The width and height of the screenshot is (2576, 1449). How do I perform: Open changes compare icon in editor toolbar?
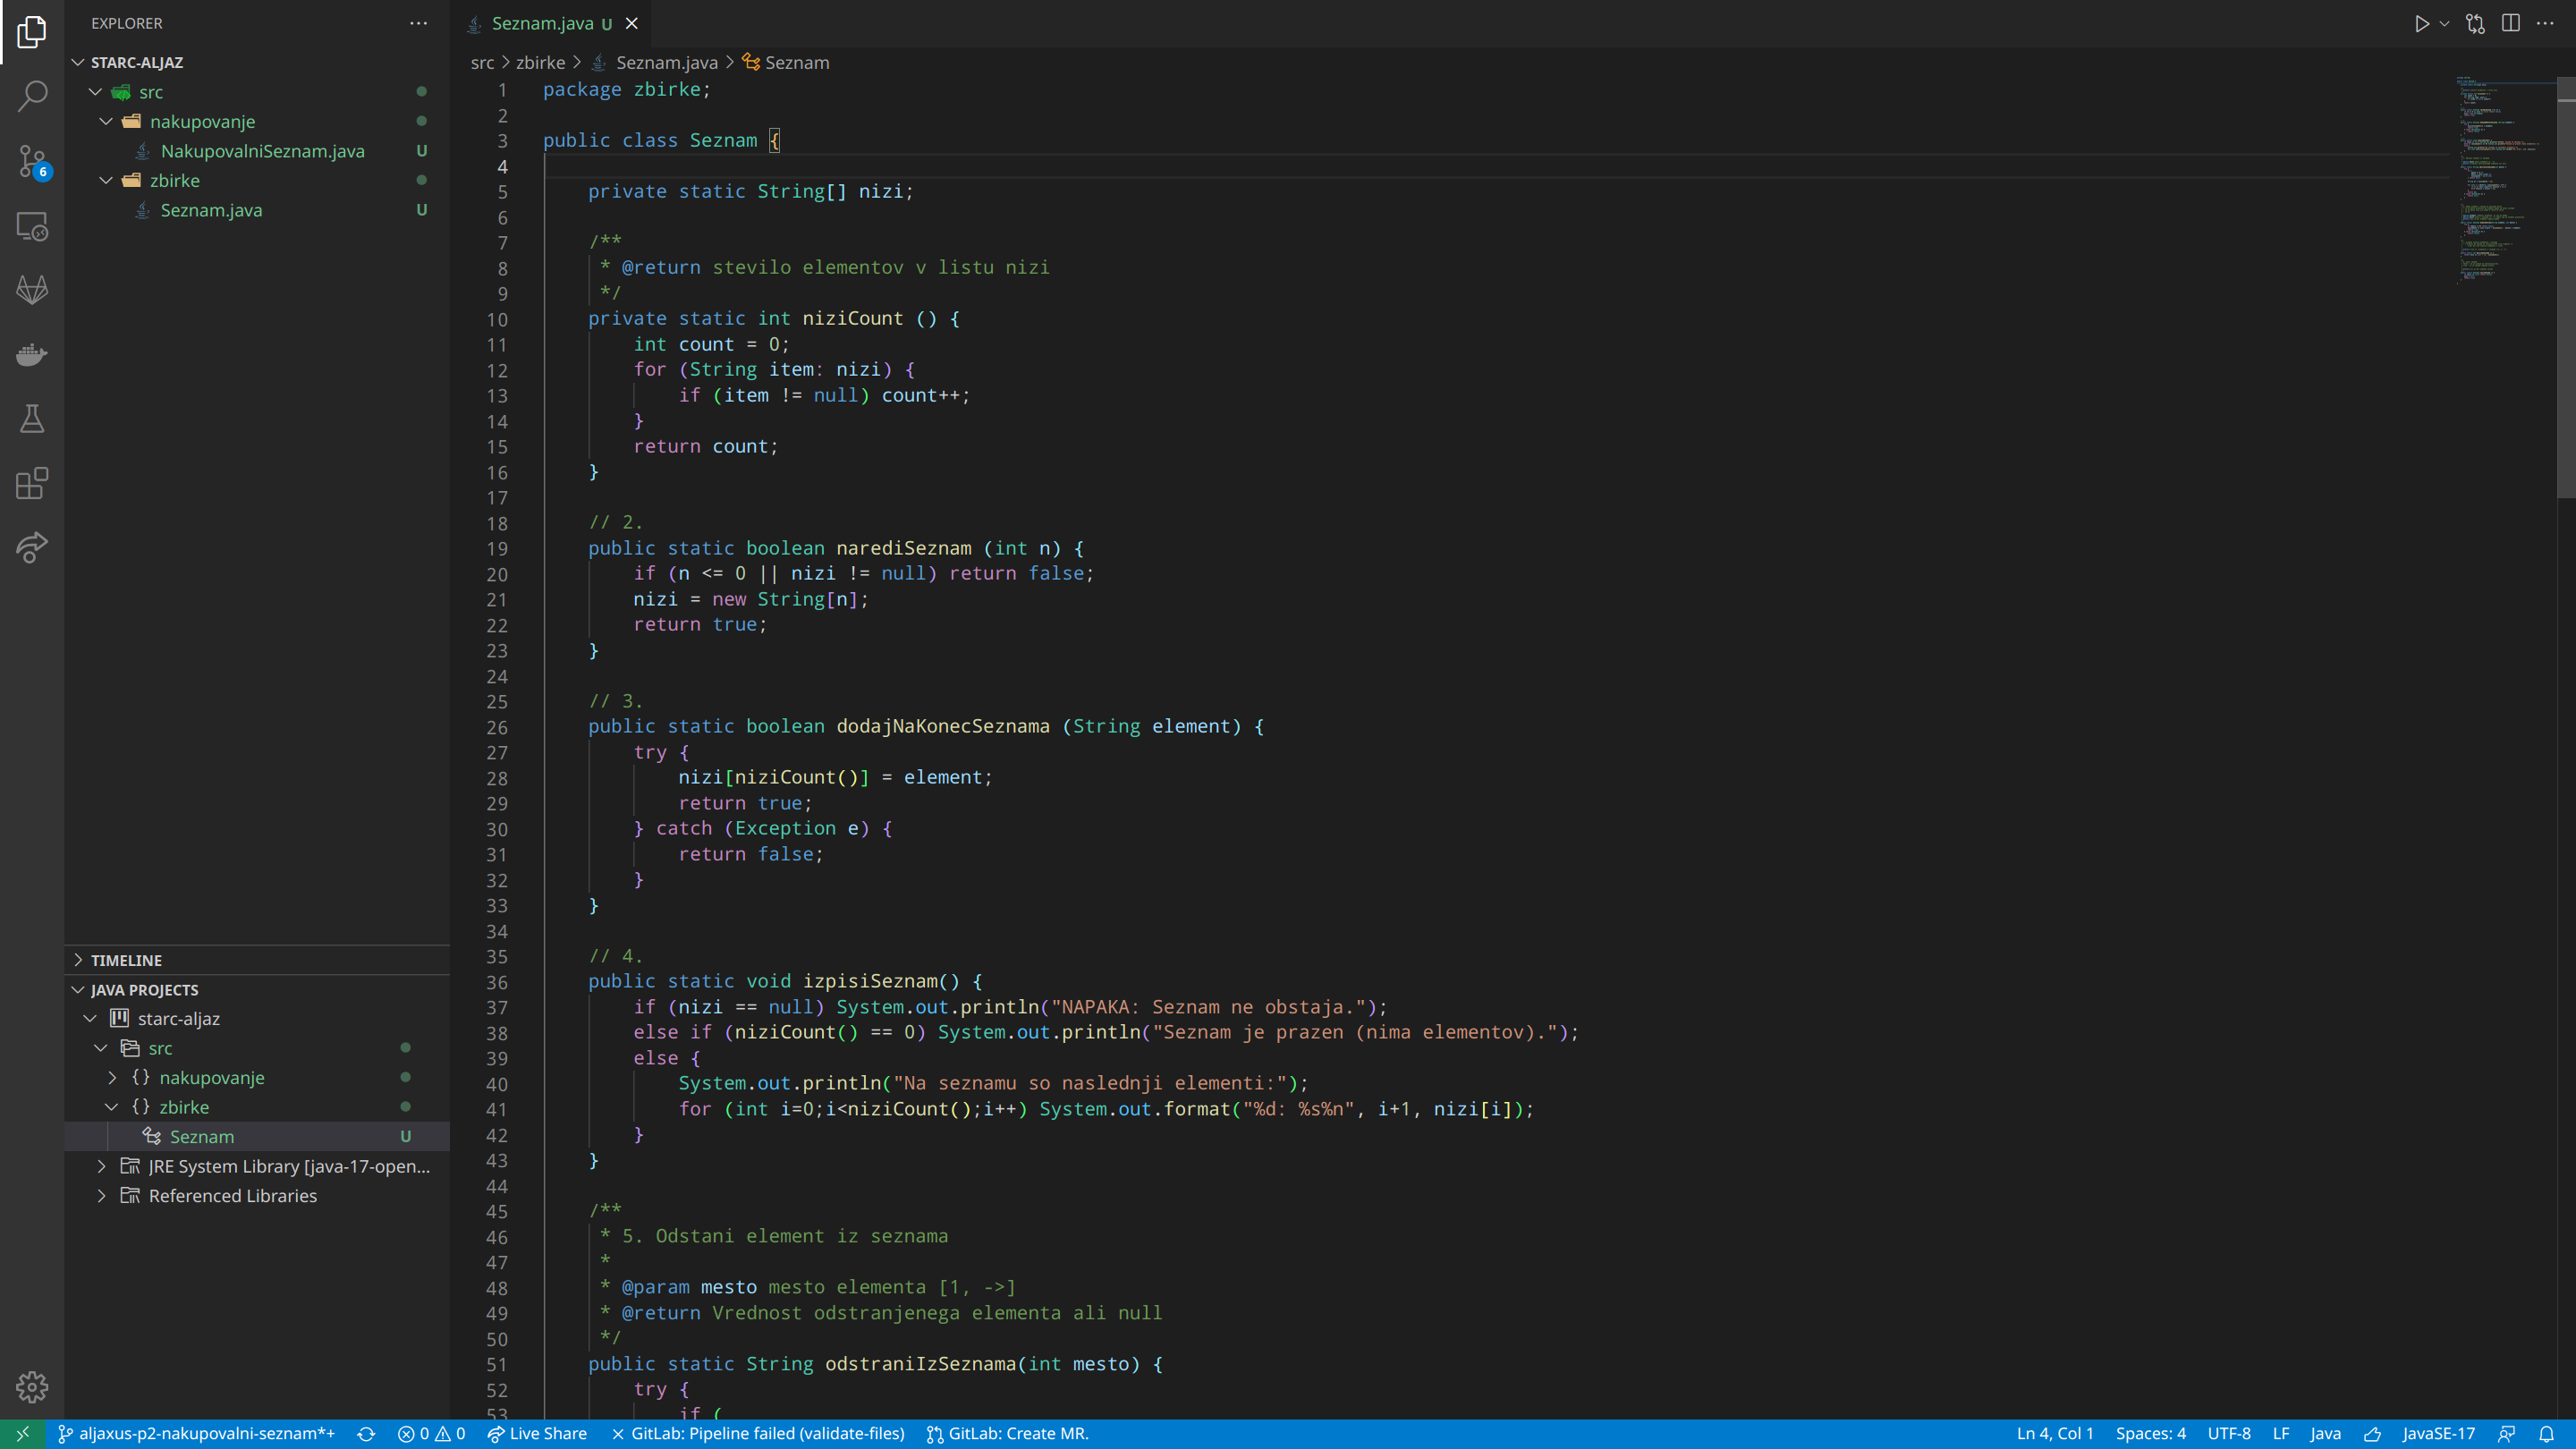[2475, 23]
